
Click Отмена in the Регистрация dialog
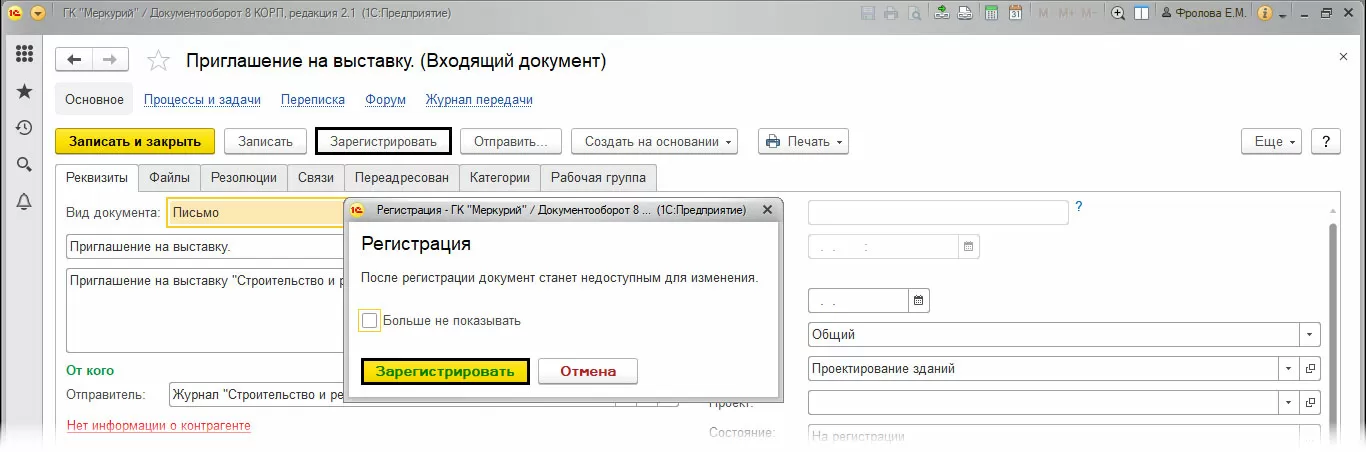588,371
